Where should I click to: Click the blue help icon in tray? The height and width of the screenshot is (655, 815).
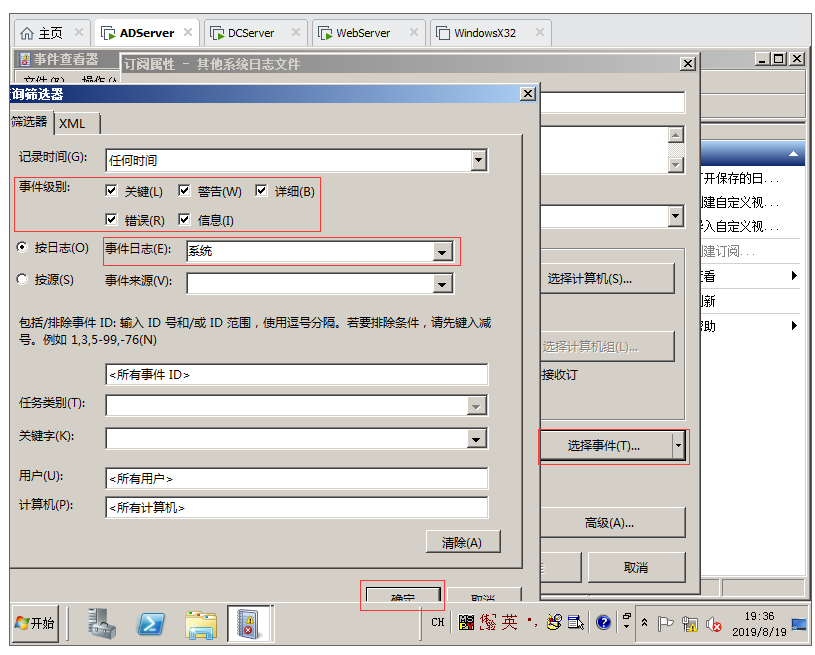[604, 623]
